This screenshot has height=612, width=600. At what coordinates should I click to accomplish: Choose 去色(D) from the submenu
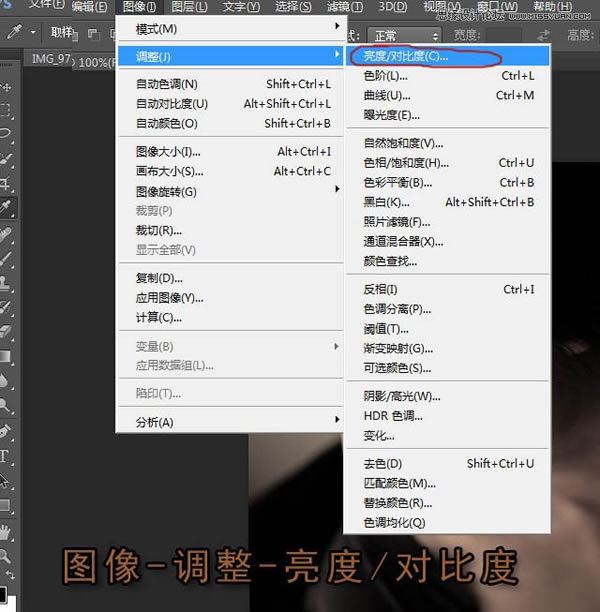[447, 464]
